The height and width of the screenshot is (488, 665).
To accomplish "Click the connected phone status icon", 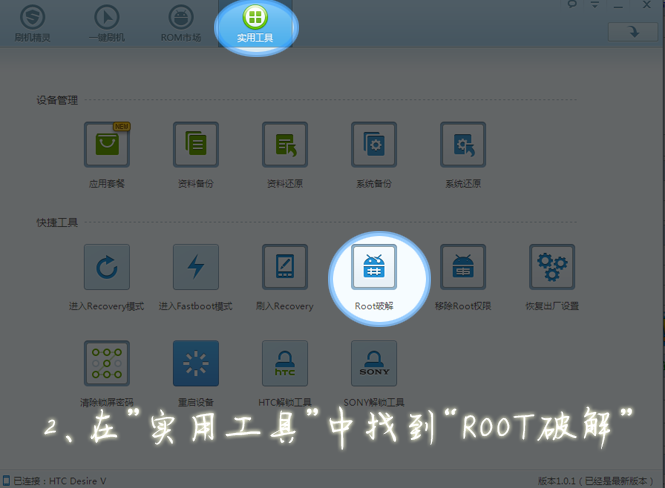I will pos(6,481).
